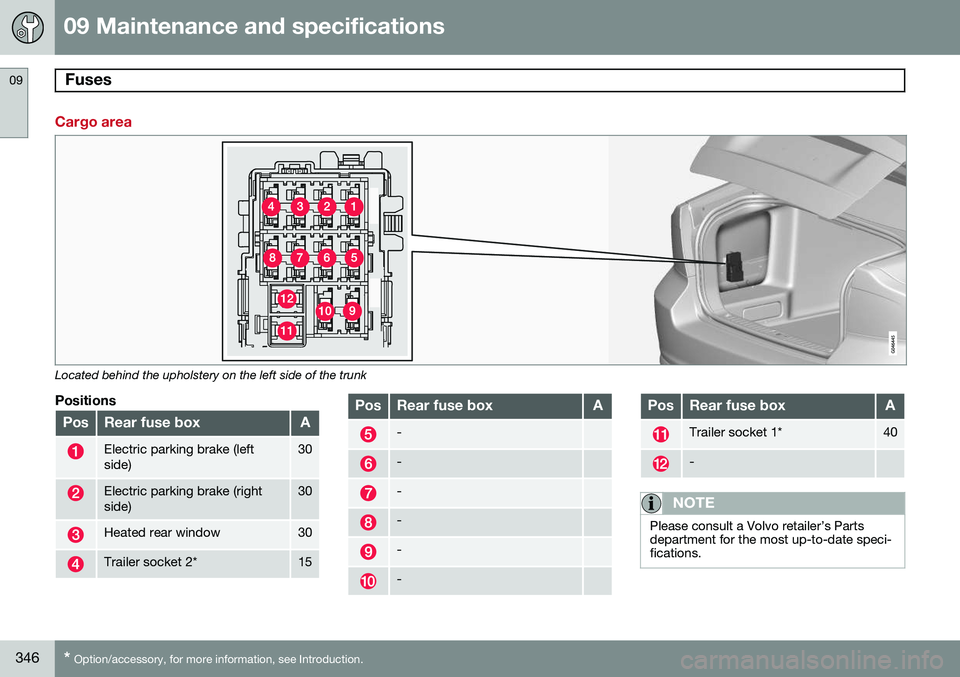Click fuse marker 6 in diagram
The width and height of the screenshot is (960, 677).
point(327,258)
